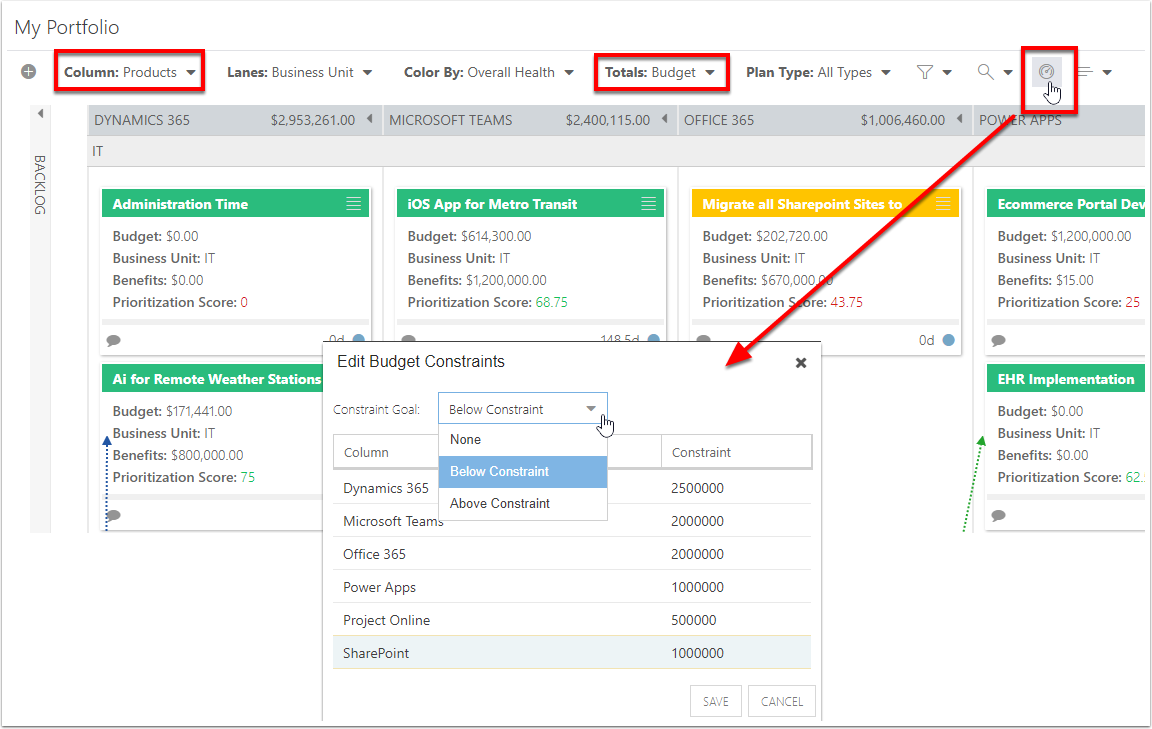The image size is (1152, 729).
Task: Click the Save button
Action: click(x=716, y=701)
